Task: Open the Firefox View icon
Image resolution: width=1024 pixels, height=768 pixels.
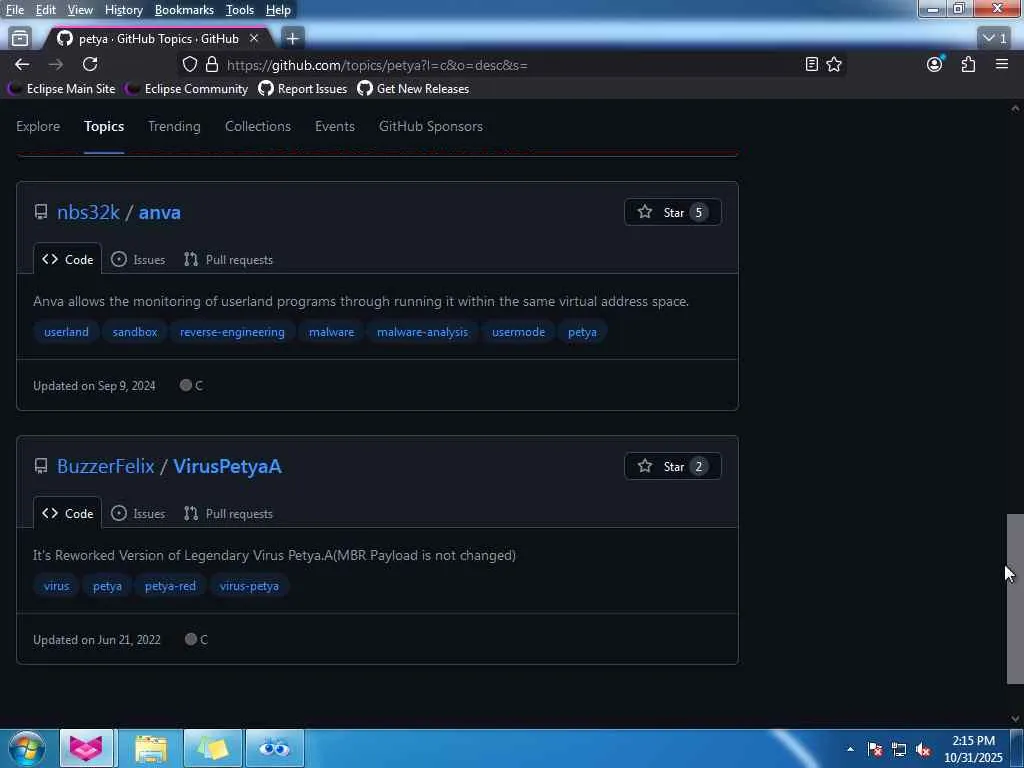Action: [x=20, y=39]
